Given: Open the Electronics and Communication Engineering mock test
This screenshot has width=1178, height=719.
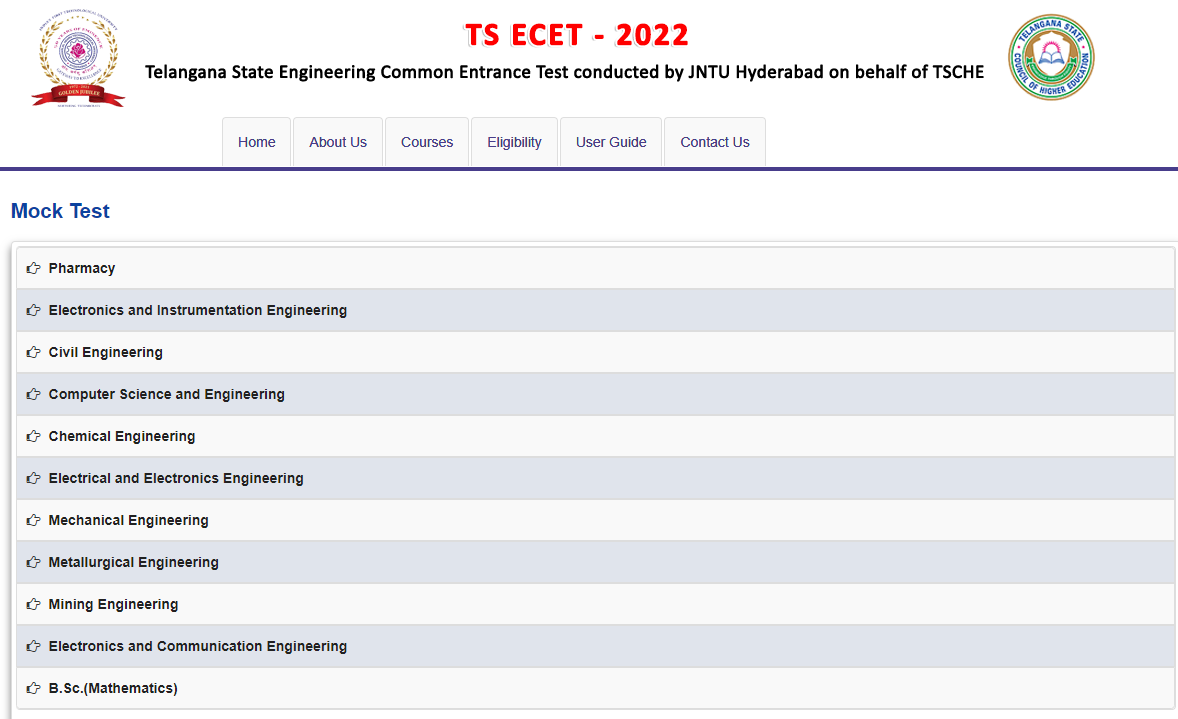Looking at the screenshot, I should [x=197, y=645].
